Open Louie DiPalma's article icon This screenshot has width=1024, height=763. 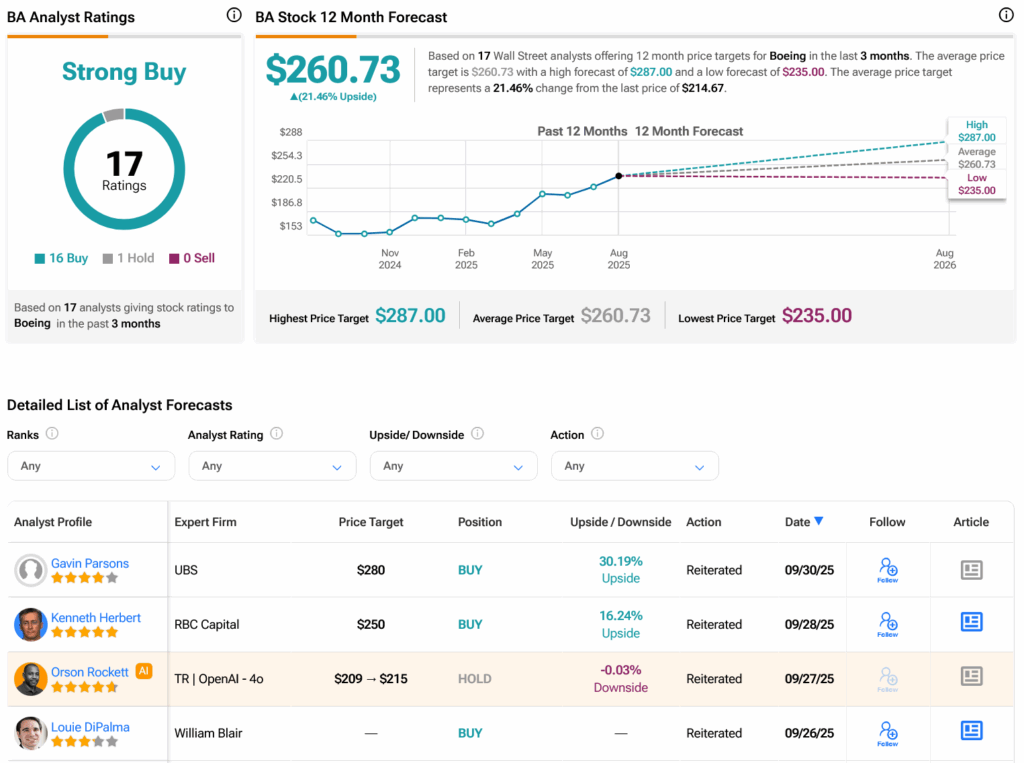click(971, 731)
